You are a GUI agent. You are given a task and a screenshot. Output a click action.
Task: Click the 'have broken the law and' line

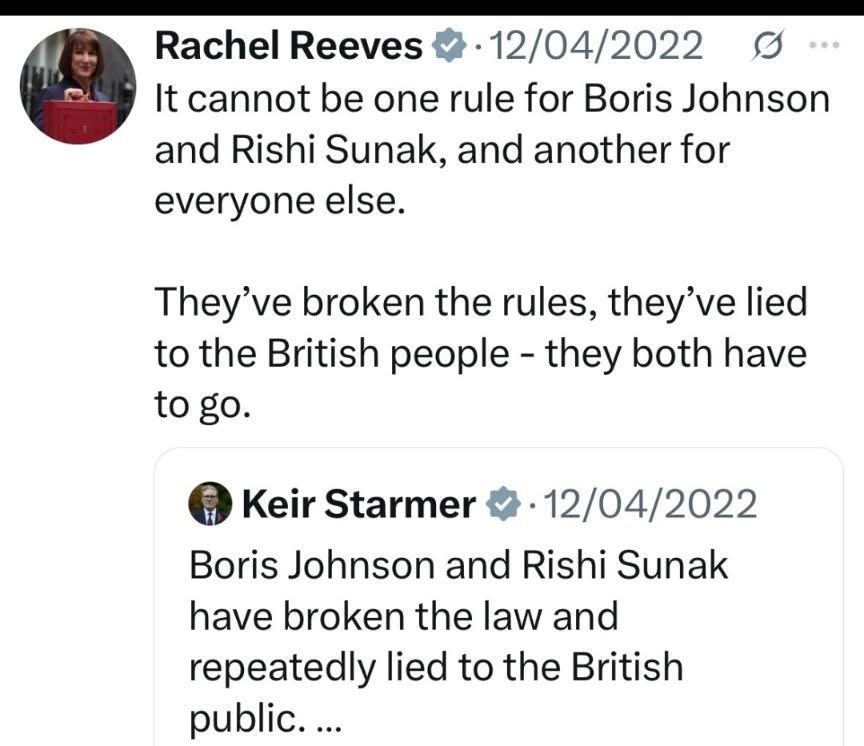coord(403,616)
